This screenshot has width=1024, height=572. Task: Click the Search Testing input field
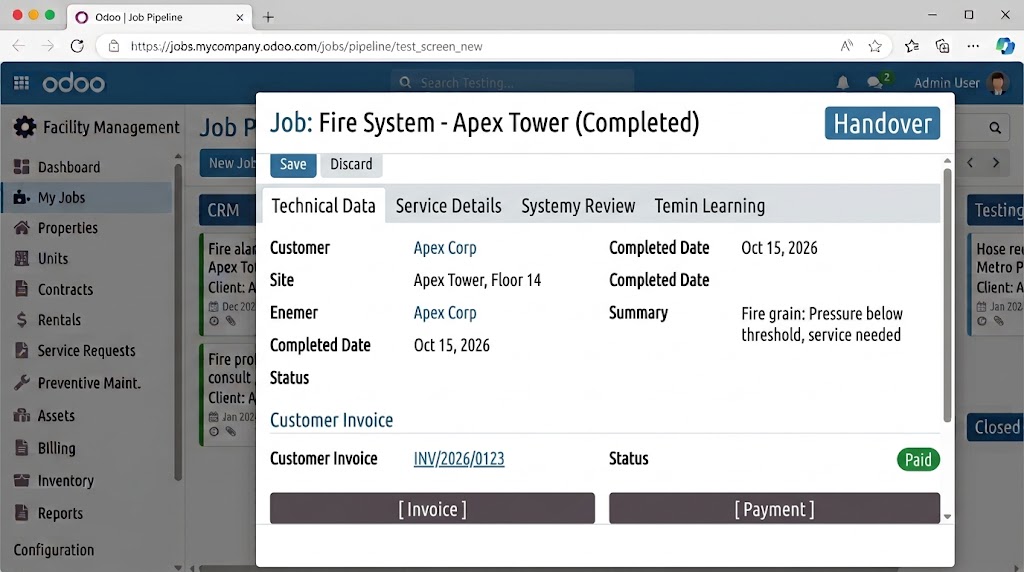(x=513, y=82)
